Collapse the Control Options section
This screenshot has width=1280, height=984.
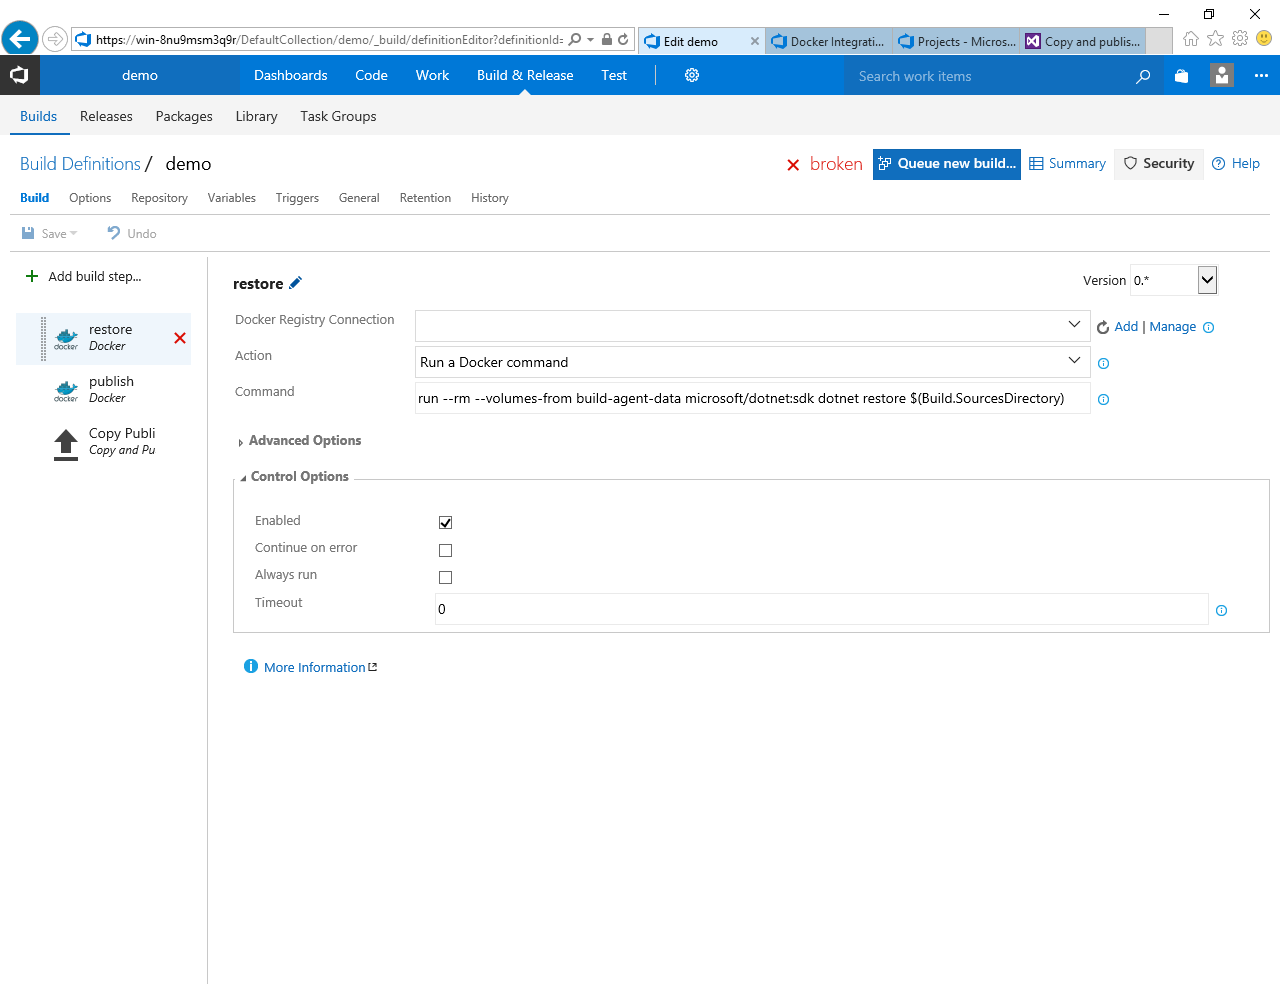294,477
